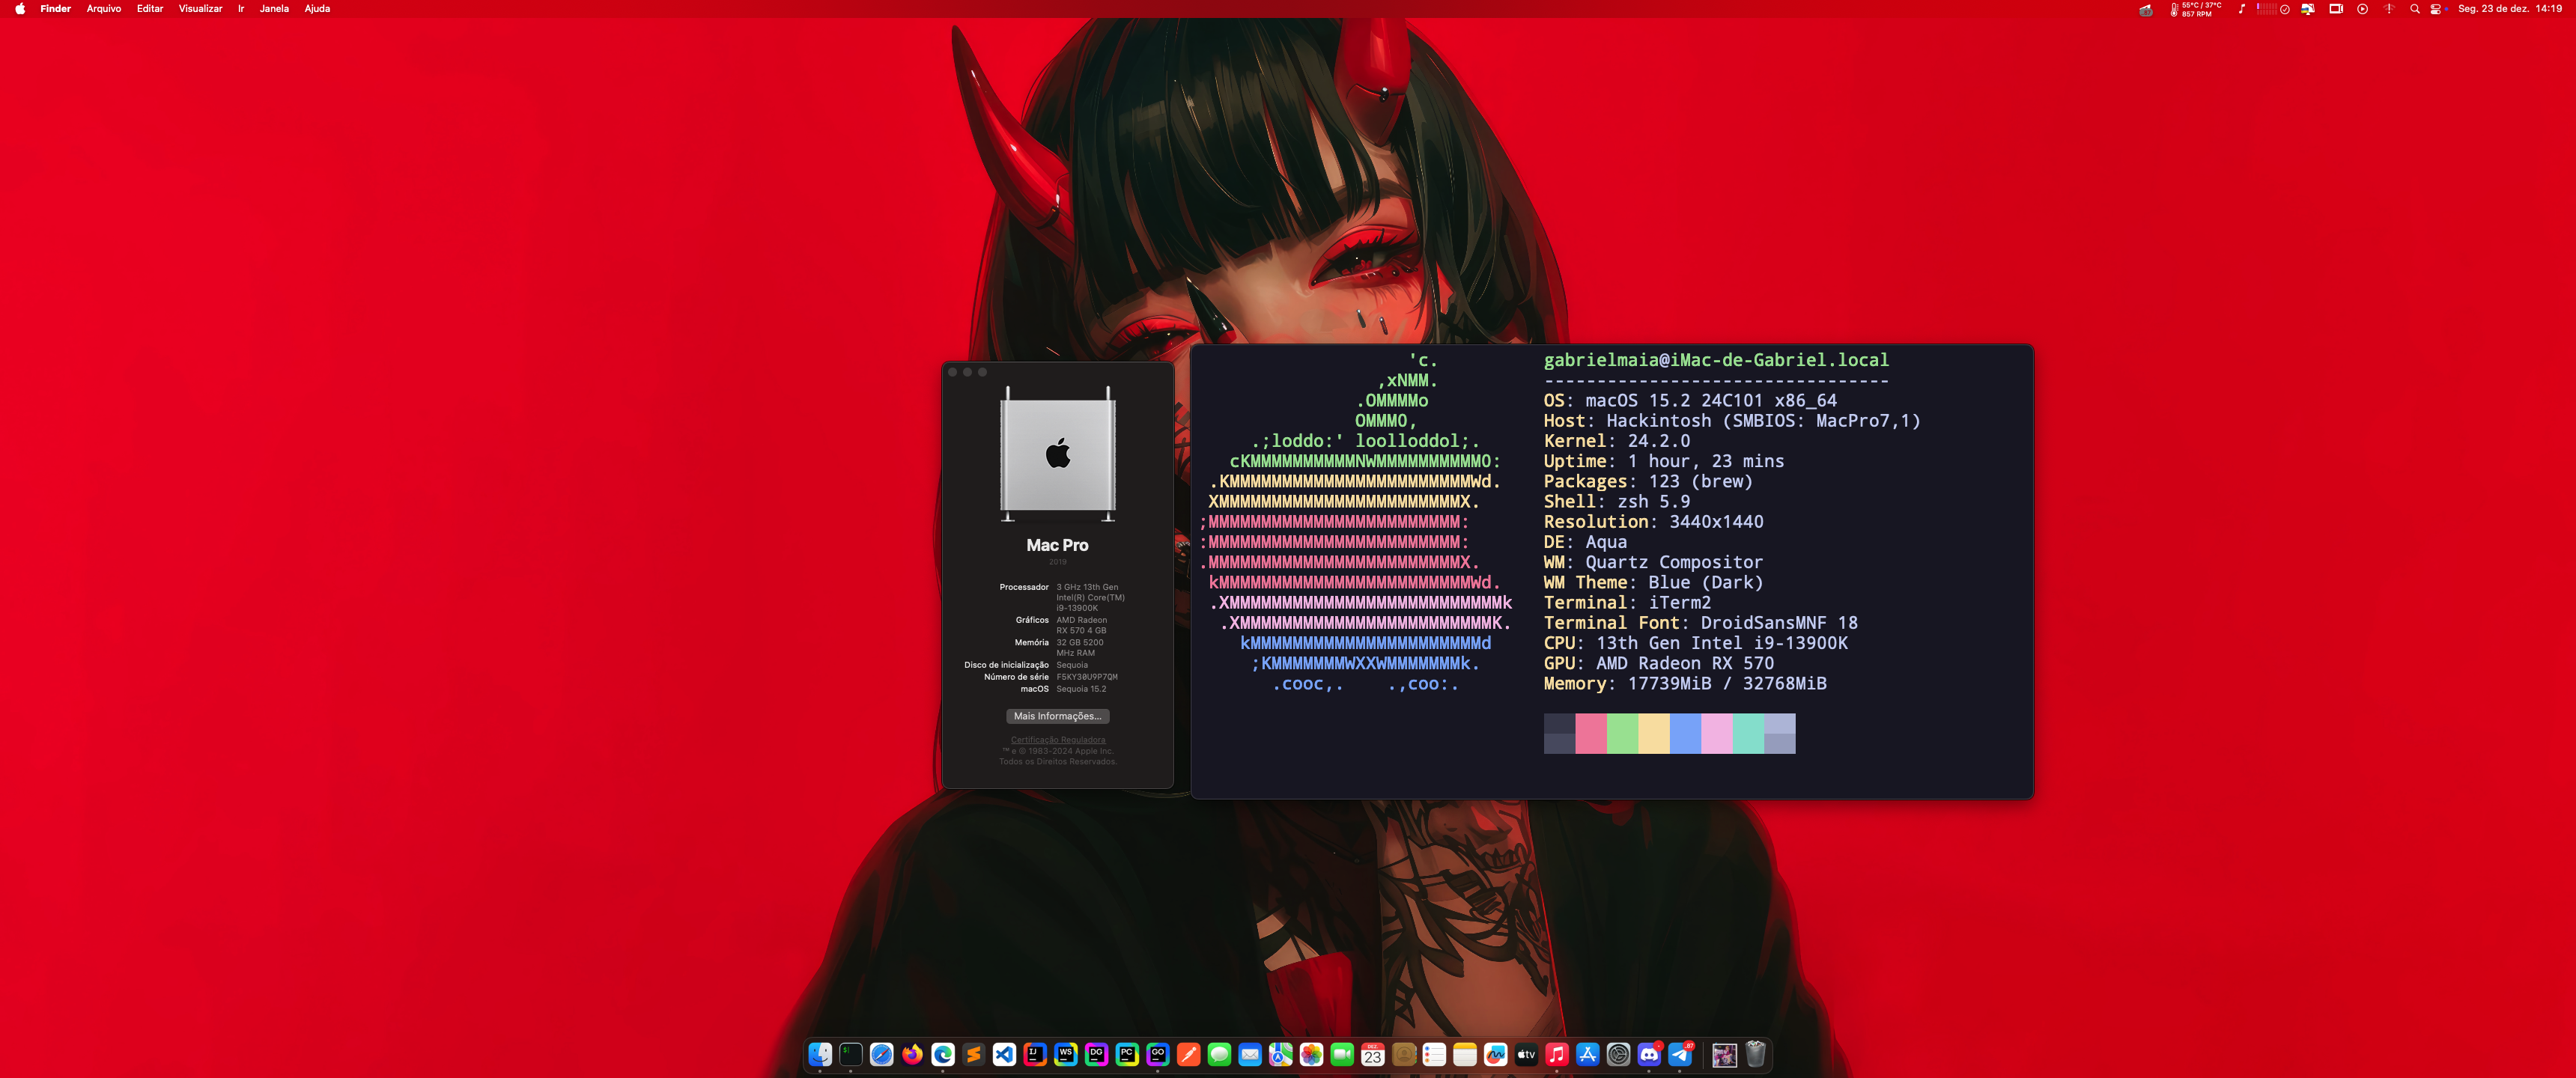Launch IntelliJ IDEA from the dock

[x=1035, y=1054]
